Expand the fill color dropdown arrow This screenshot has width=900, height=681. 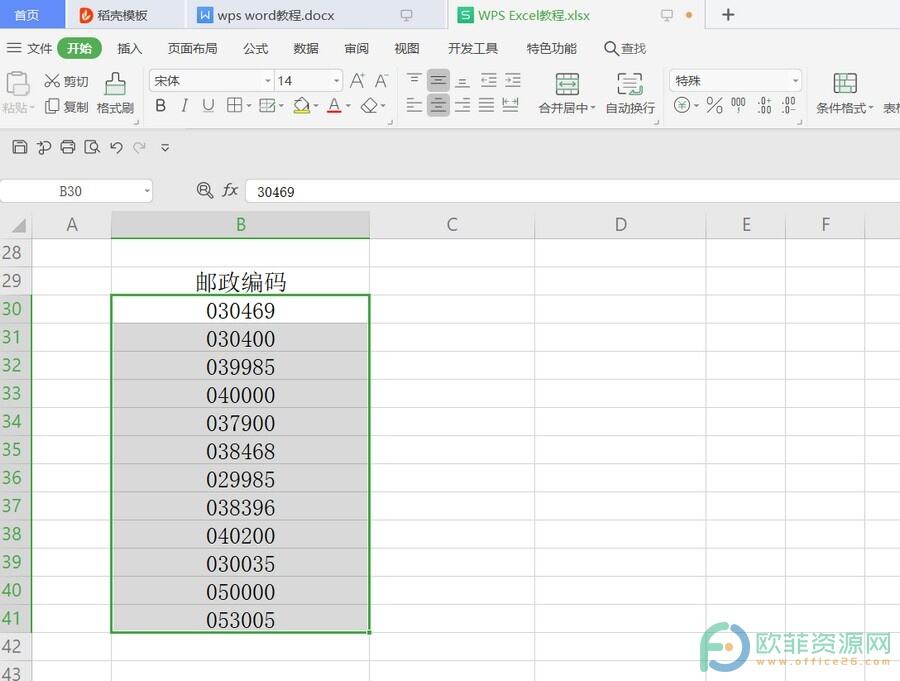click(x=316, y=106)
